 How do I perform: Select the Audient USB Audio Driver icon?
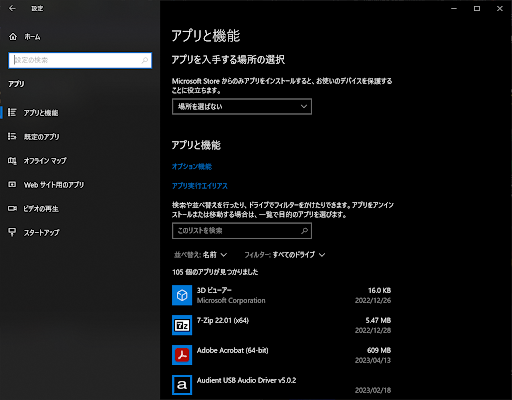point(182,385)
